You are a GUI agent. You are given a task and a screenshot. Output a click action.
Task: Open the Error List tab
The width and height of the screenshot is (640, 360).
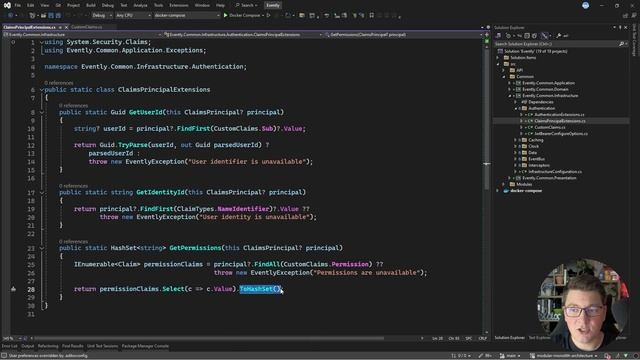tap(9, 346)
